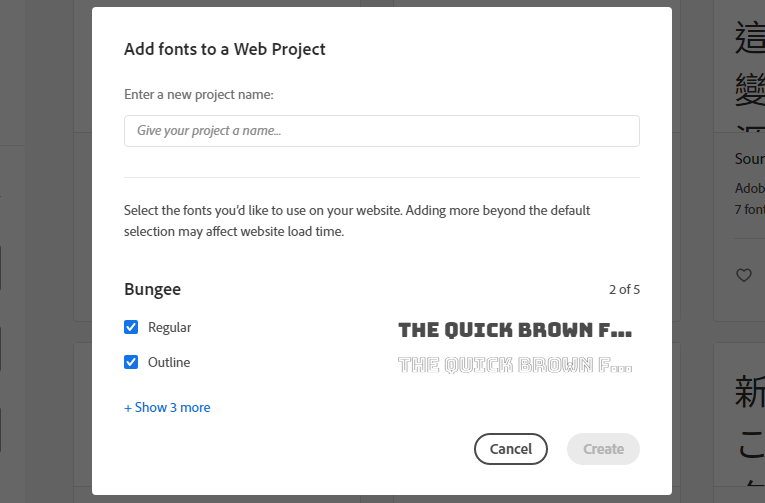Click the Outline label text
The height and width of the screenshot is (503, 765).
(x=169, y=362)
